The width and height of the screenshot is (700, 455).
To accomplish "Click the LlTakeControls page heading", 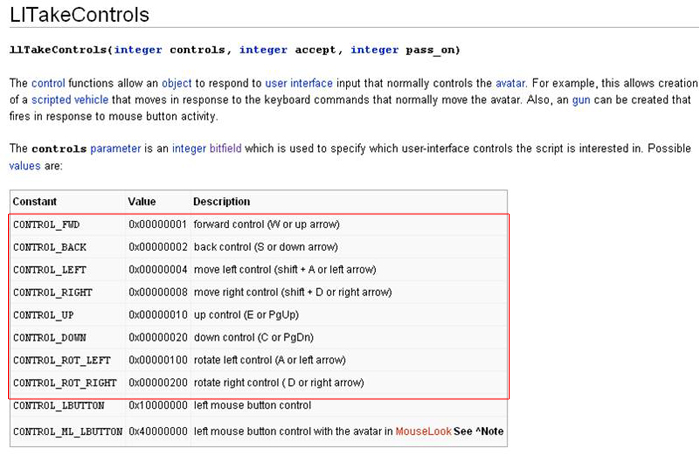I will coord(80,15).
